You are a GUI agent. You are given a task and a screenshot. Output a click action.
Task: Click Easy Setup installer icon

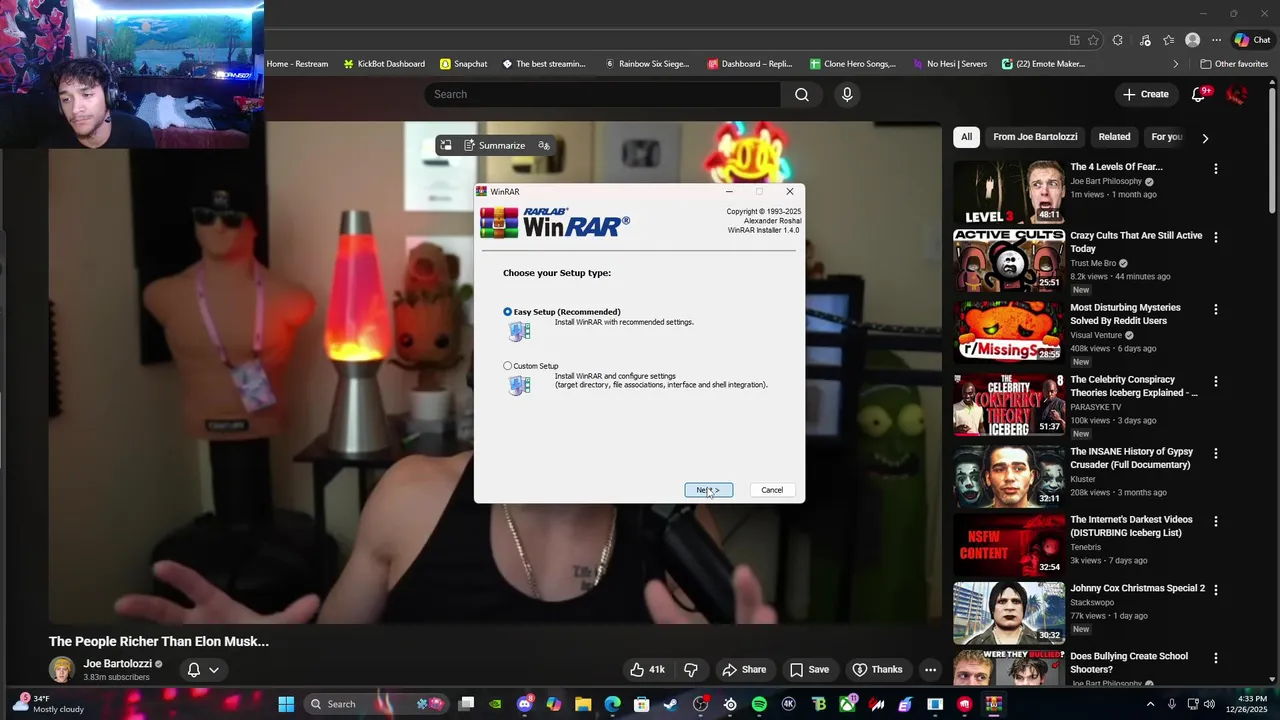[x=519, y=331]
